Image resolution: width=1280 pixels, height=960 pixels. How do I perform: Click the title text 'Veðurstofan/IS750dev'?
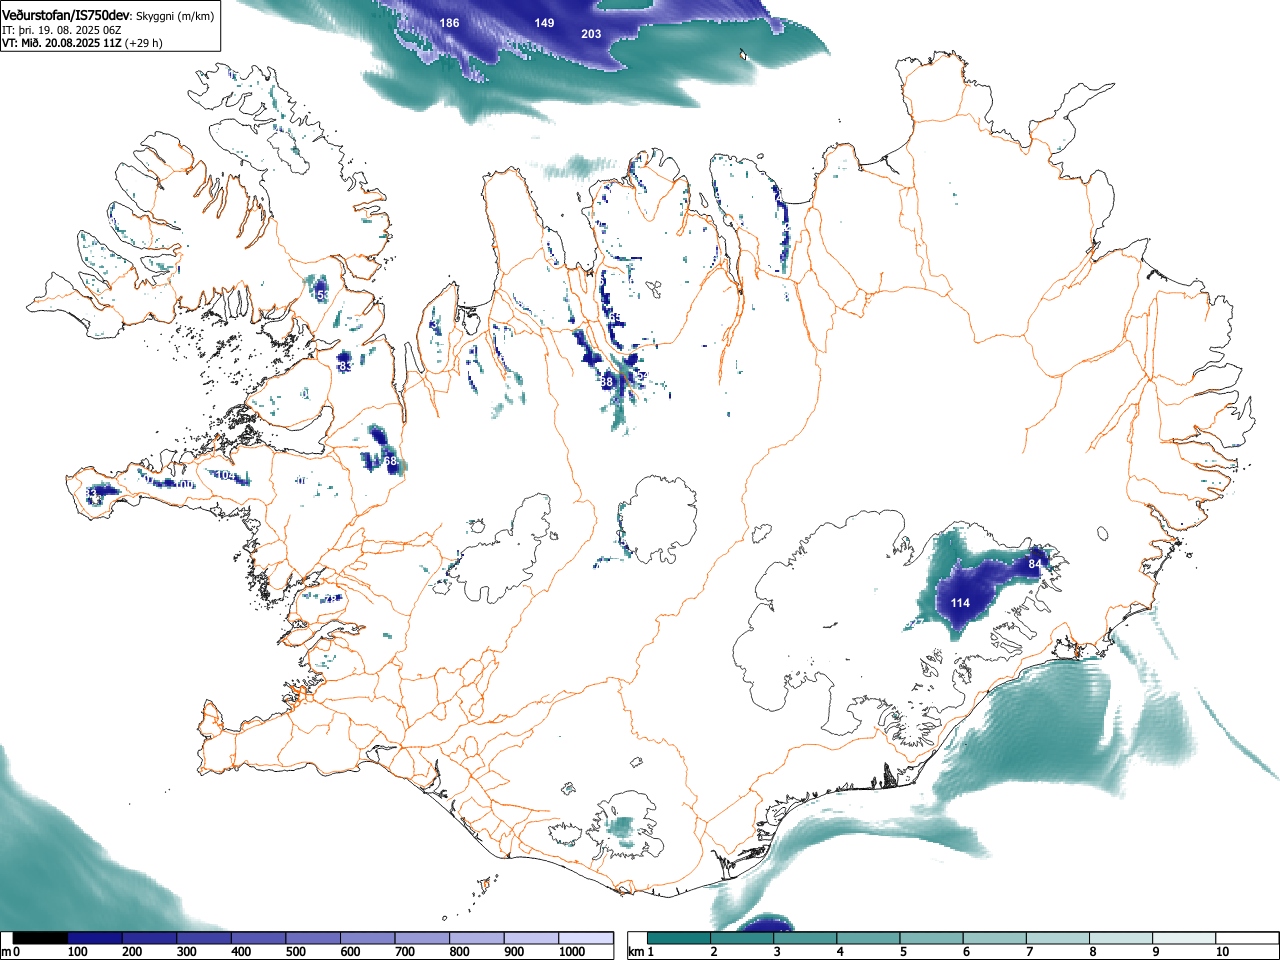(66, 16)
